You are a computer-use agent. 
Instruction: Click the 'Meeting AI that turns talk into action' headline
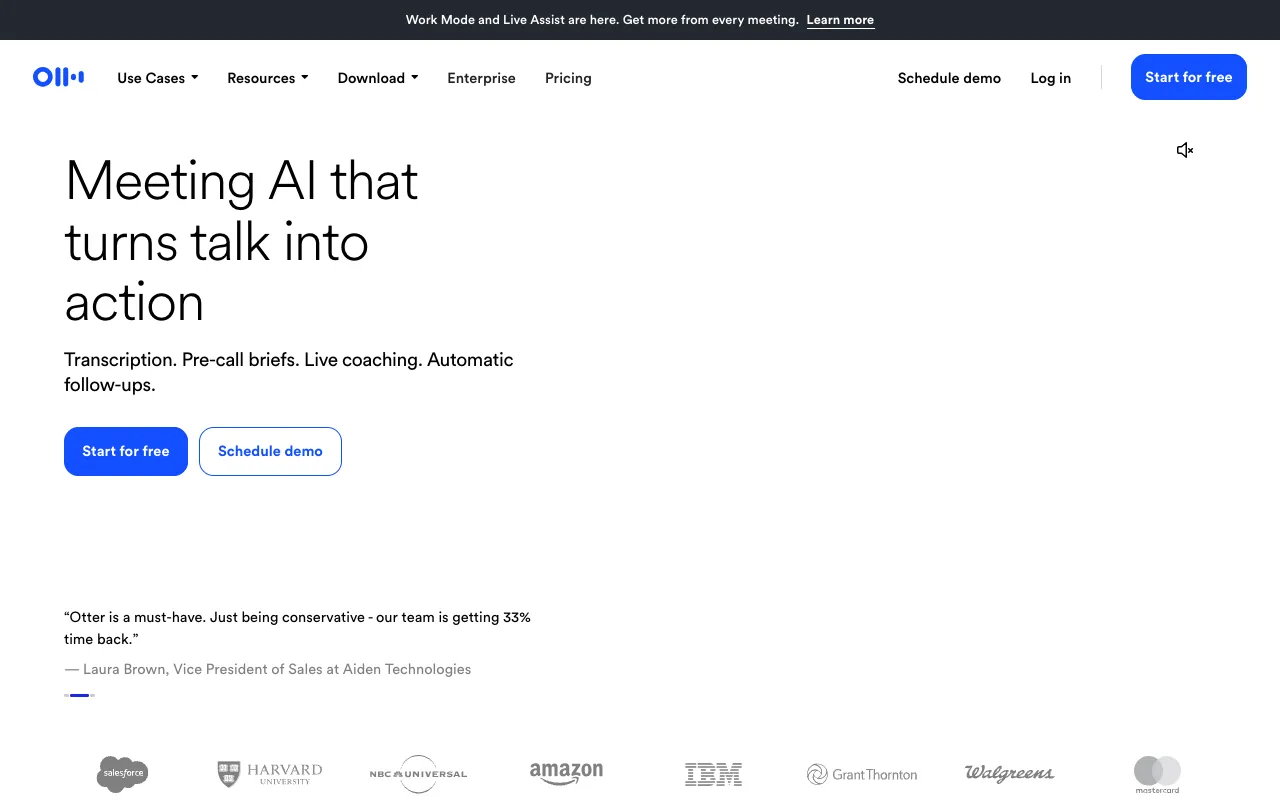[x=242, y=241]
